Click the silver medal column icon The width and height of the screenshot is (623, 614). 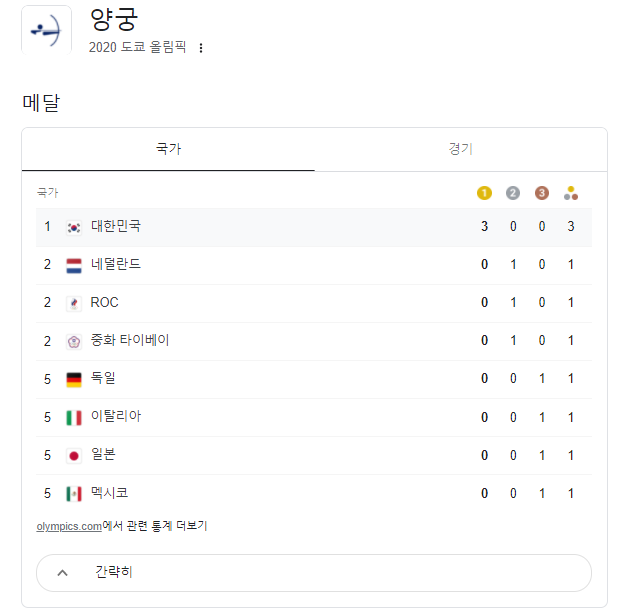[x=513, y=193]
